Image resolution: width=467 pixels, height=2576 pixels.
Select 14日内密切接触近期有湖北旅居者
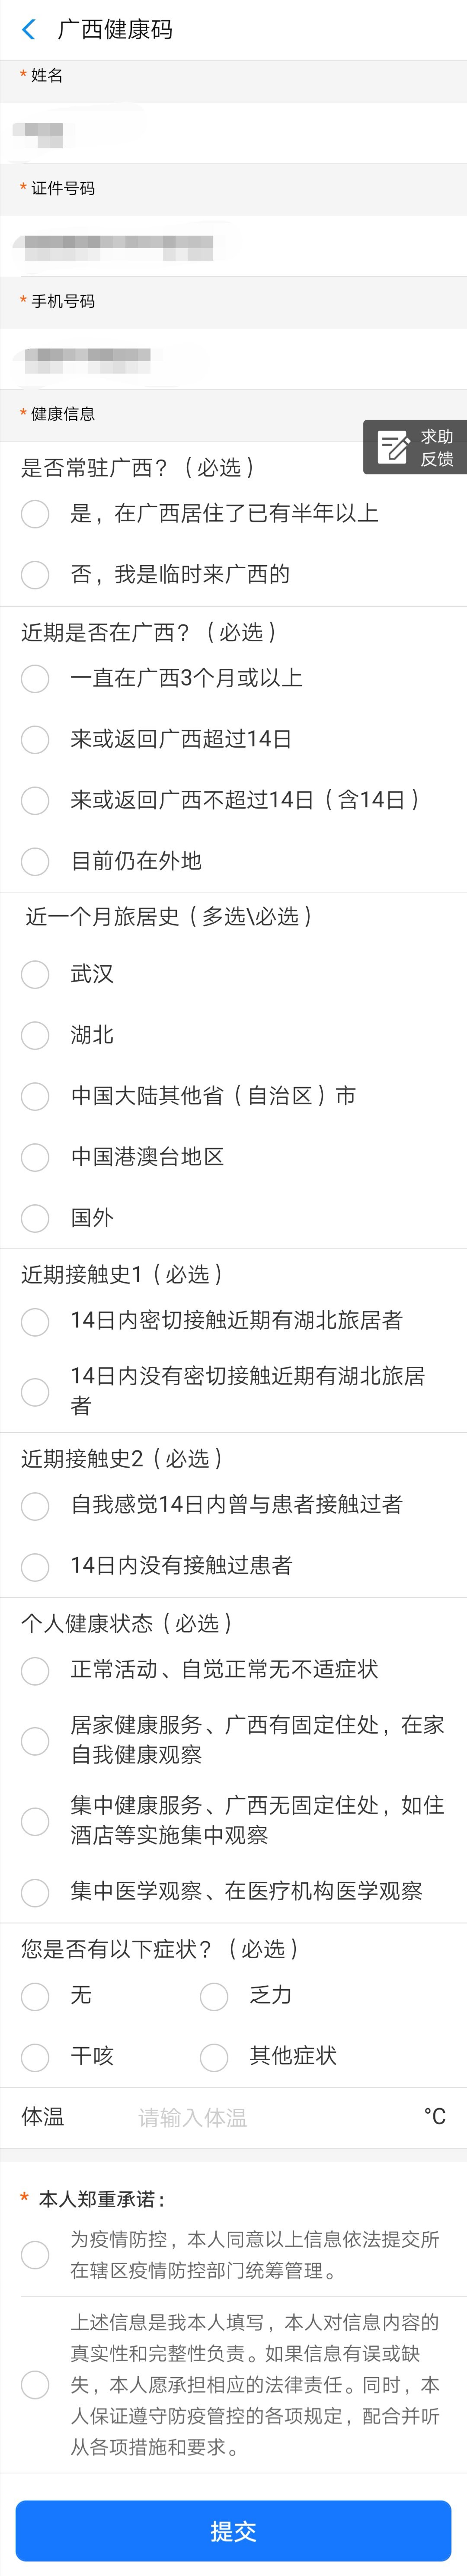[x=35, y=1322]
